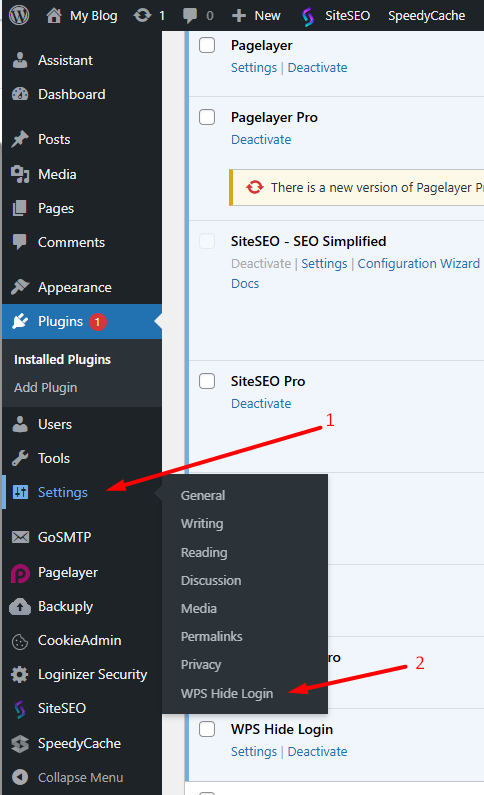Open Discussion in Settings submenu
The width and height of the screenshot is (484, 795).
(x=211, y=581)
